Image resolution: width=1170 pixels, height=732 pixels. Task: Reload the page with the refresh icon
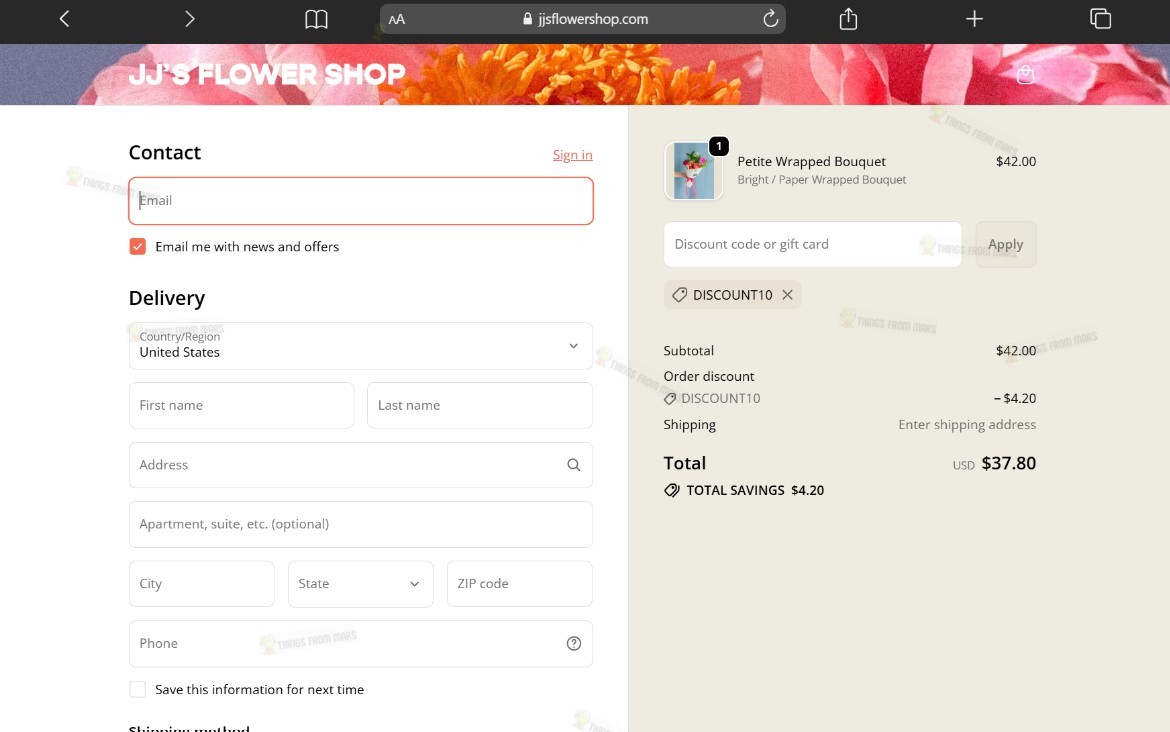point(770,19)
